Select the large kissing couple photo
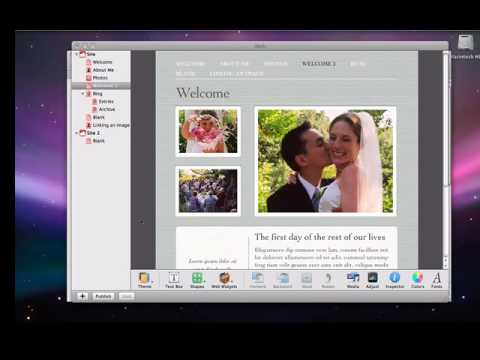This screenshot has height=360, width=480. pos(325,161)
